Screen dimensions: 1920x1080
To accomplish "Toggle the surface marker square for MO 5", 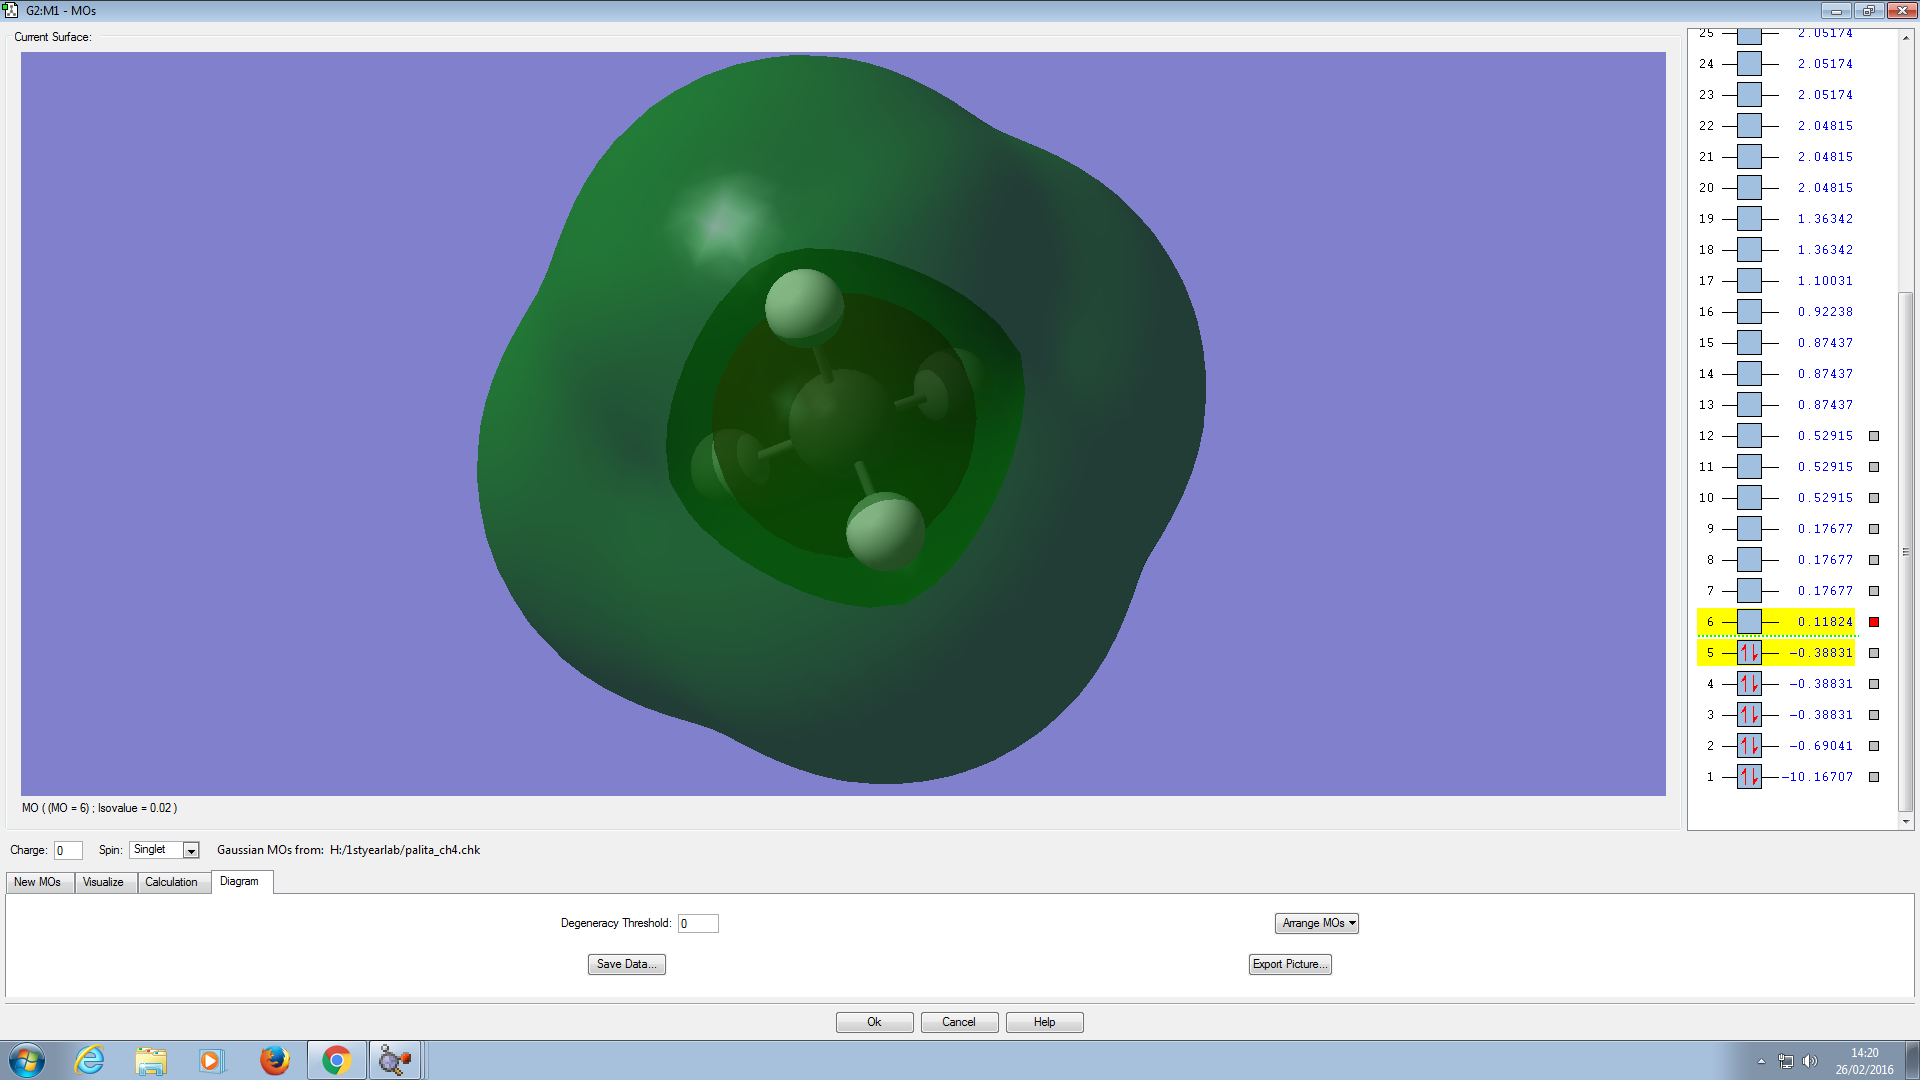I will (x=1874, y=653).
